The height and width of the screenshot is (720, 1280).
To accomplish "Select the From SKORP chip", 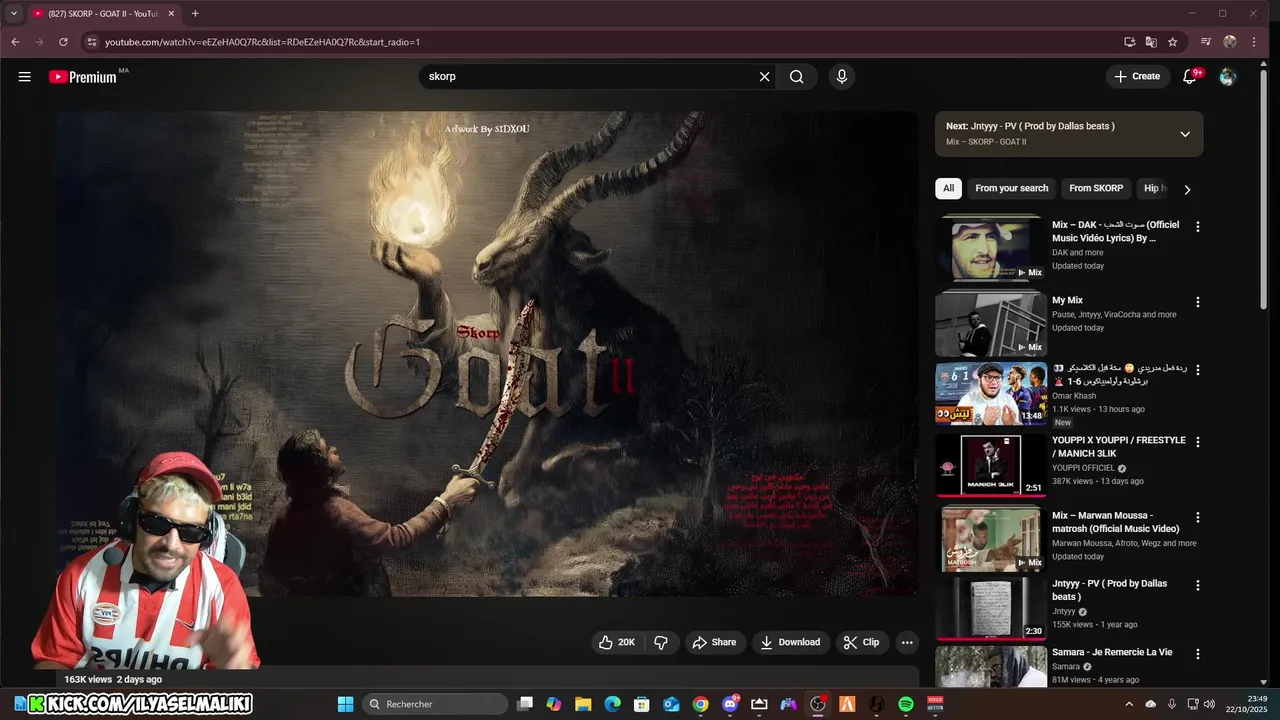I will (x=1096, y=188).
